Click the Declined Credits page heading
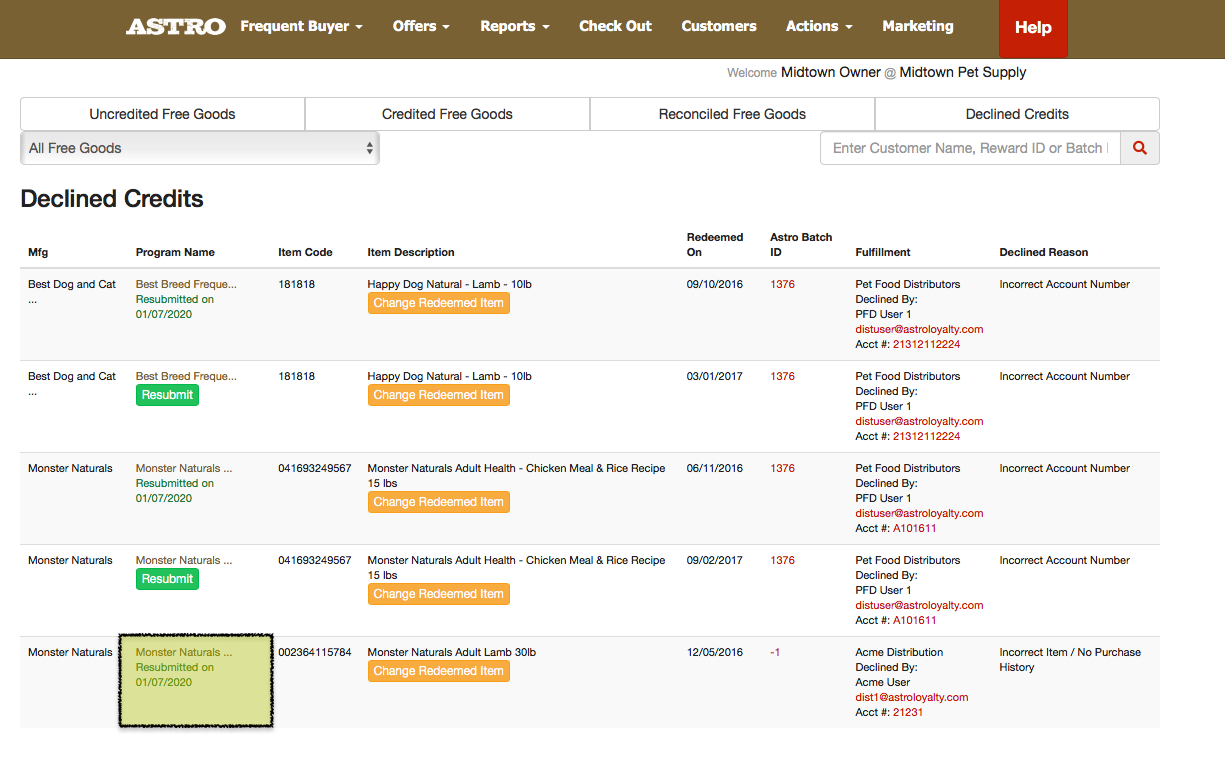This screenshot has height=781, width=1225. [112, 199]
